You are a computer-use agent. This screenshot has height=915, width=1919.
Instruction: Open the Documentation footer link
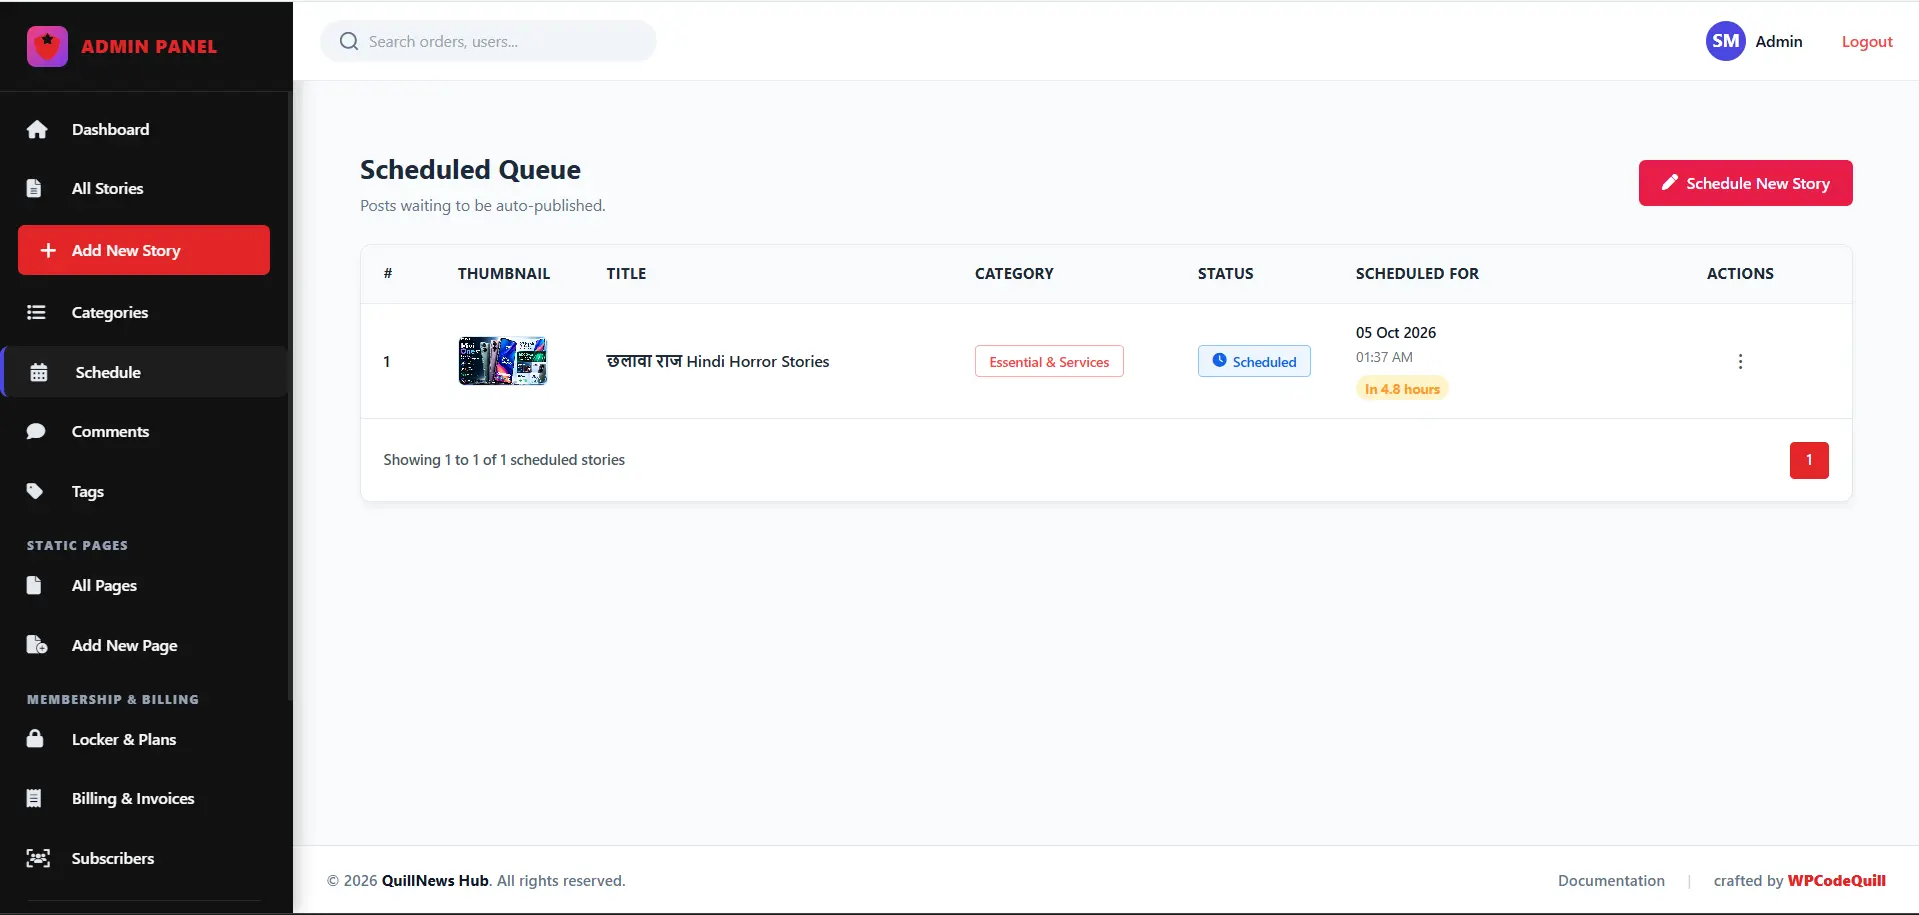point(1611,880)
